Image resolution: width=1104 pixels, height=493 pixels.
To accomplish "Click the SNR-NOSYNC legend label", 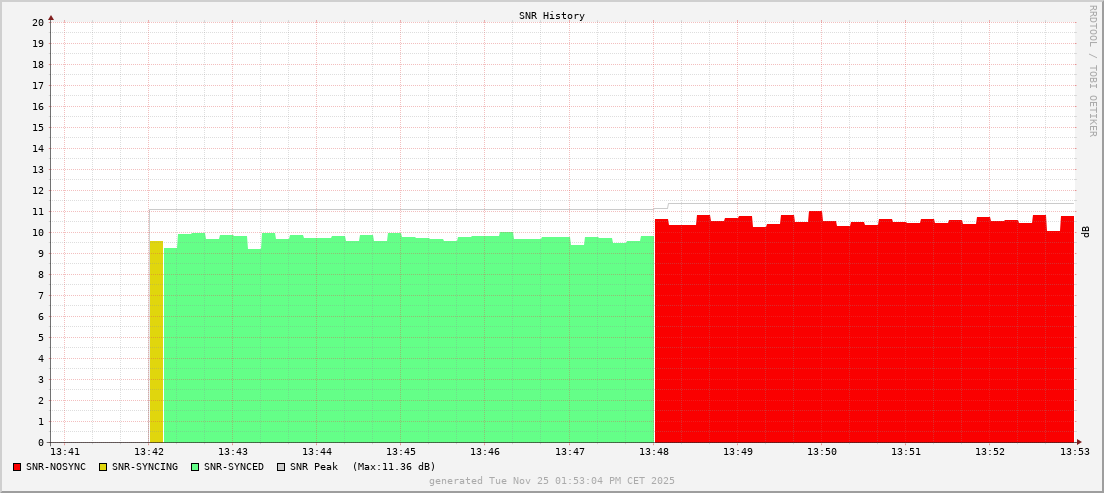I will (56, 467).
